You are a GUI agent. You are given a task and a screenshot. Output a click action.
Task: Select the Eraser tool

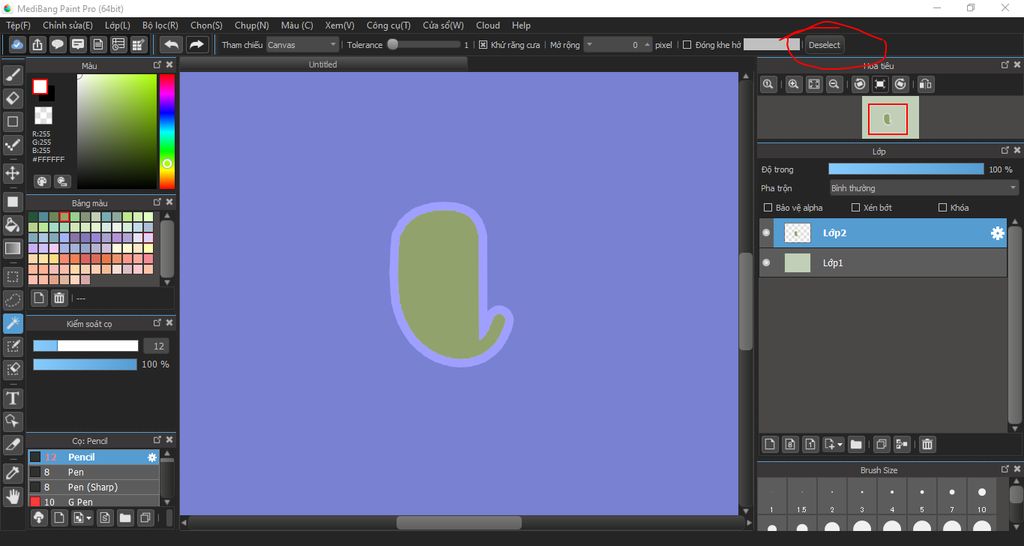(12, 98)
